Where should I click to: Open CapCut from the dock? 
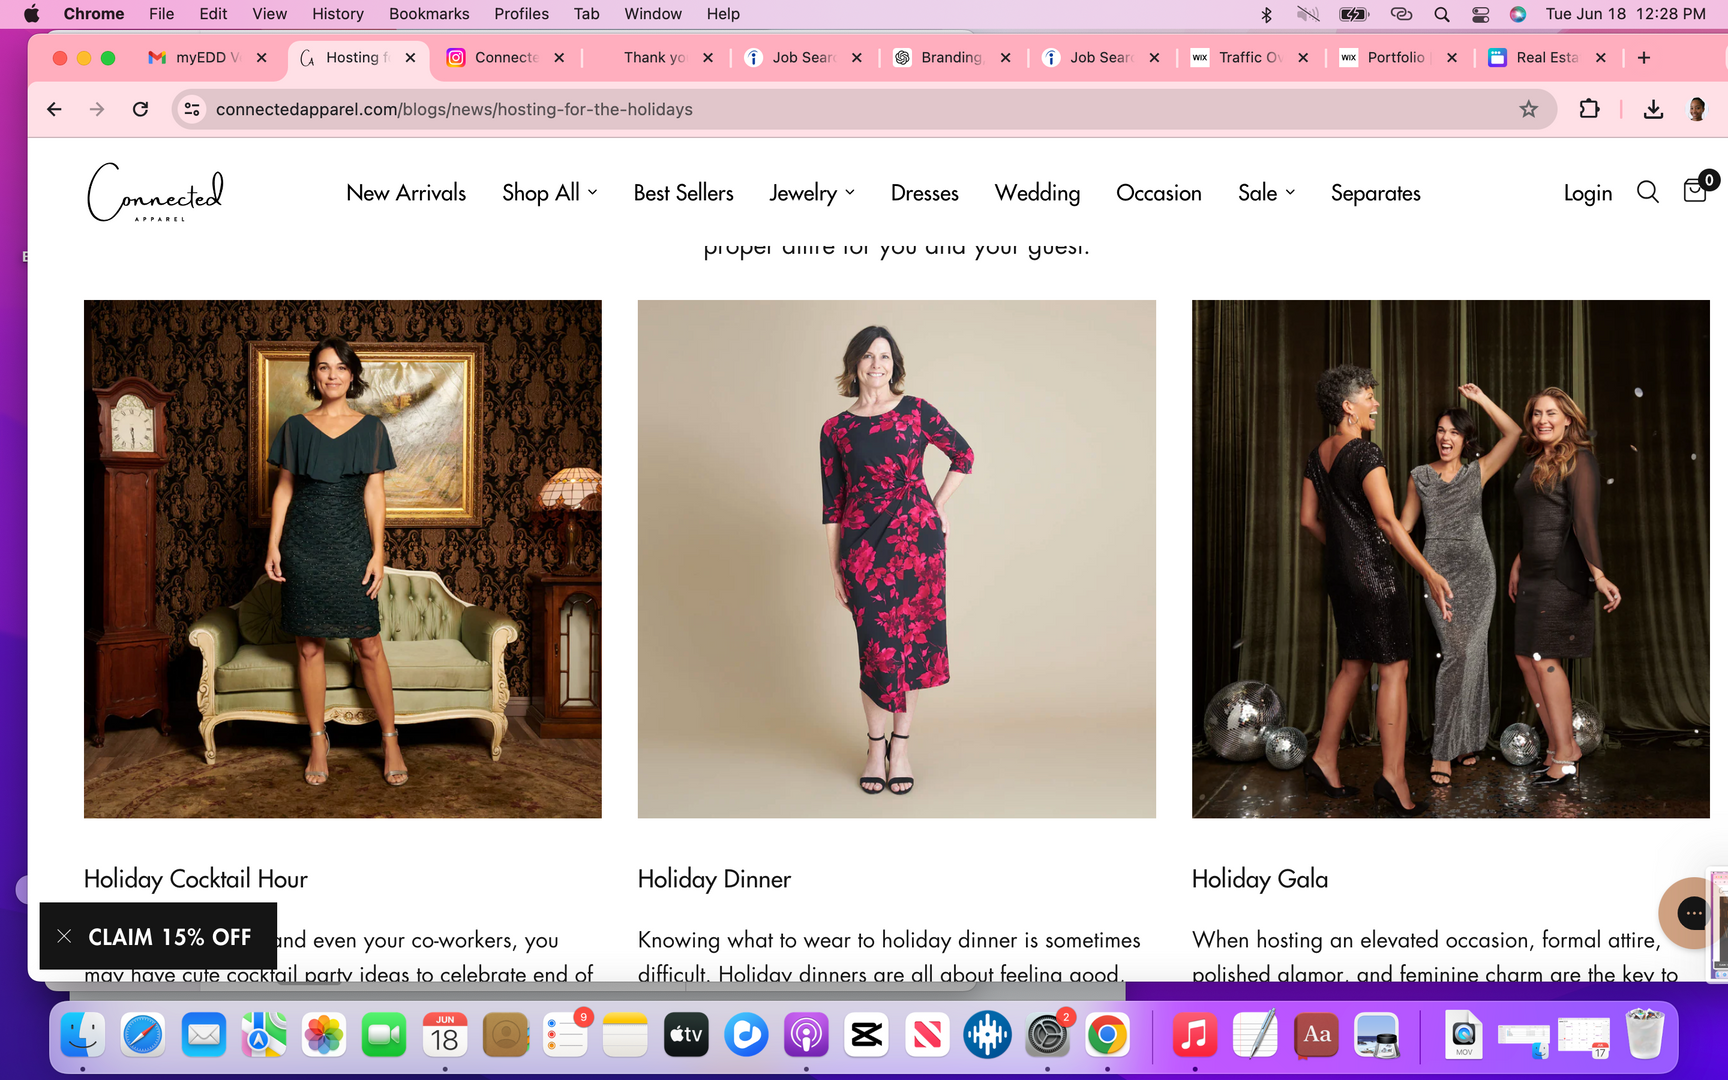click(866, 1035)
